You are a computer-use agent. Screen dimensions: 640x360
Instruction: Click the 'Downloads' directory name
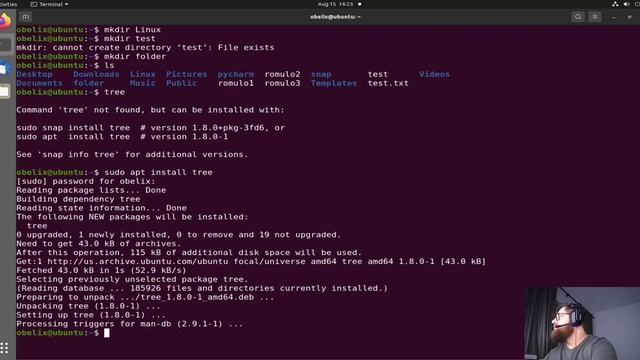96,74
